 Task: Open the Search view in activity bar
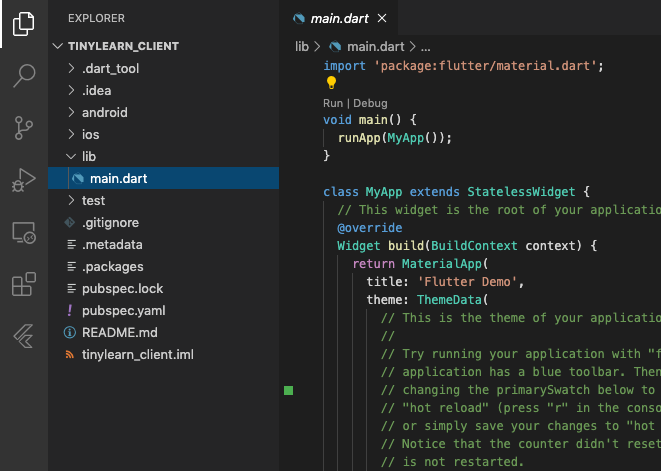(24, 75)
